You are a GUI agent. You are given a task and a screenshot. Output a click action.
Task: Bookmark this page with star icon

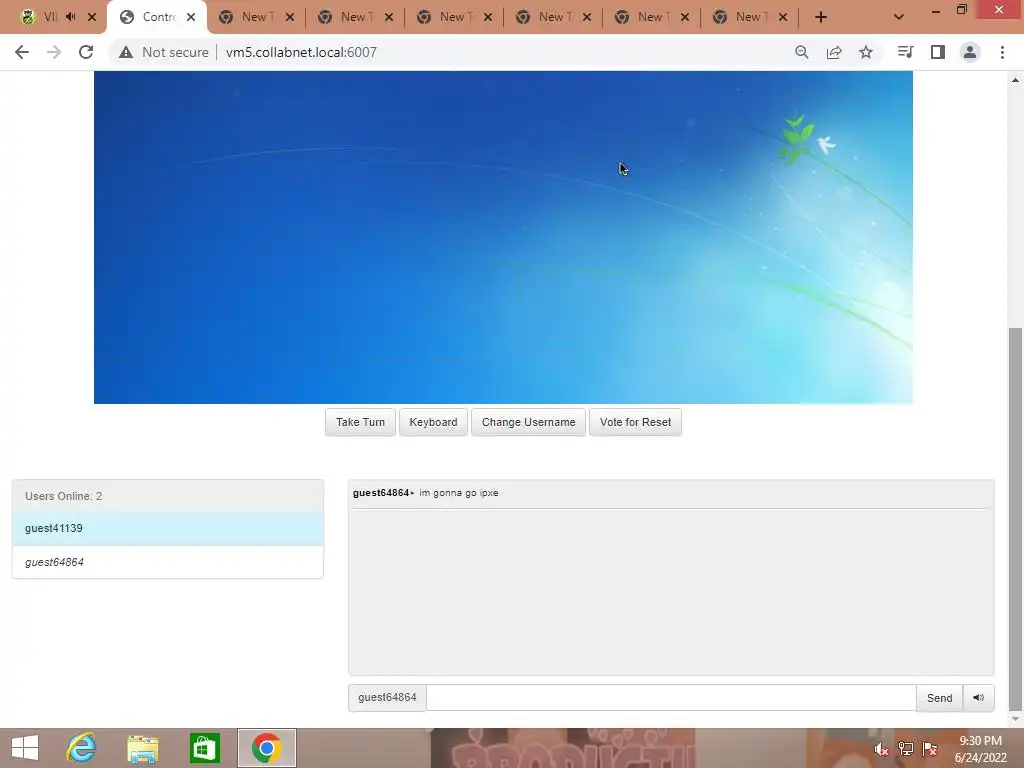866,52
